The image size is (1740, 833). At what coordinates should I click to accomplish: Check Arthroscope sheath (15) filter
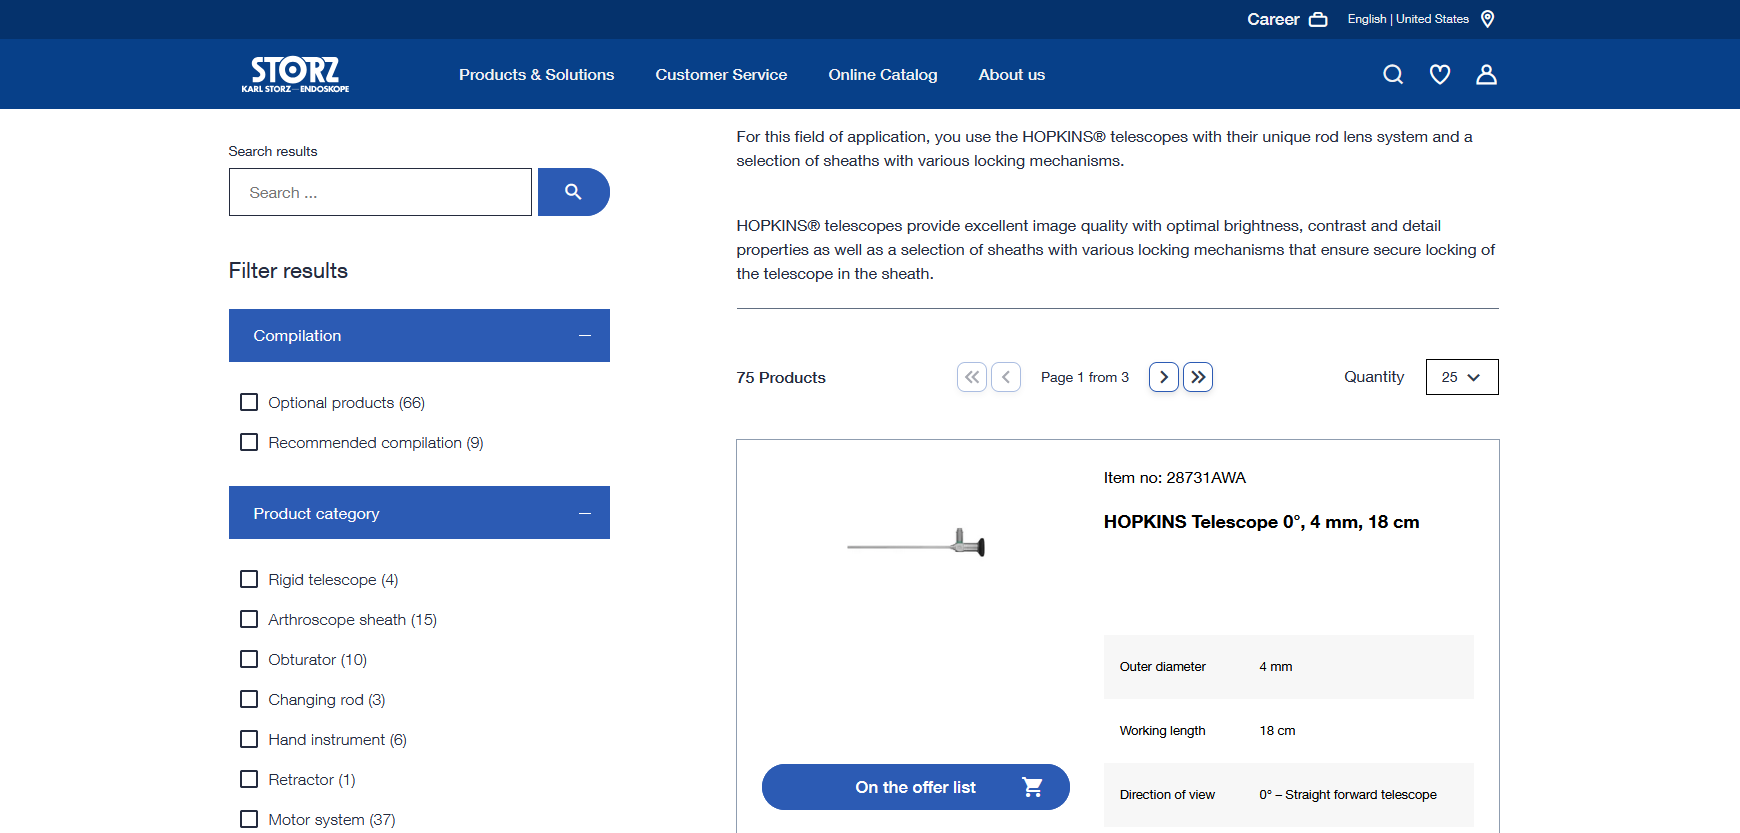[249, 619]
